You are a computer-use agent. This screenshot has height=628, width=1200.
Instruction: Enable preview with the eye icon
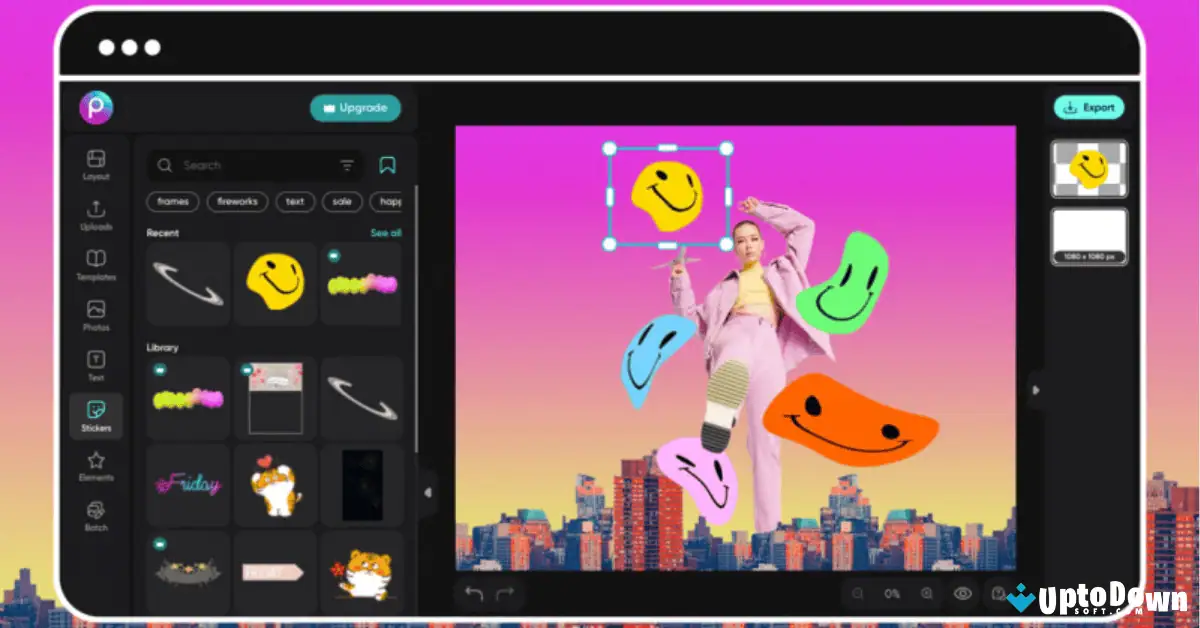point(963,593)
